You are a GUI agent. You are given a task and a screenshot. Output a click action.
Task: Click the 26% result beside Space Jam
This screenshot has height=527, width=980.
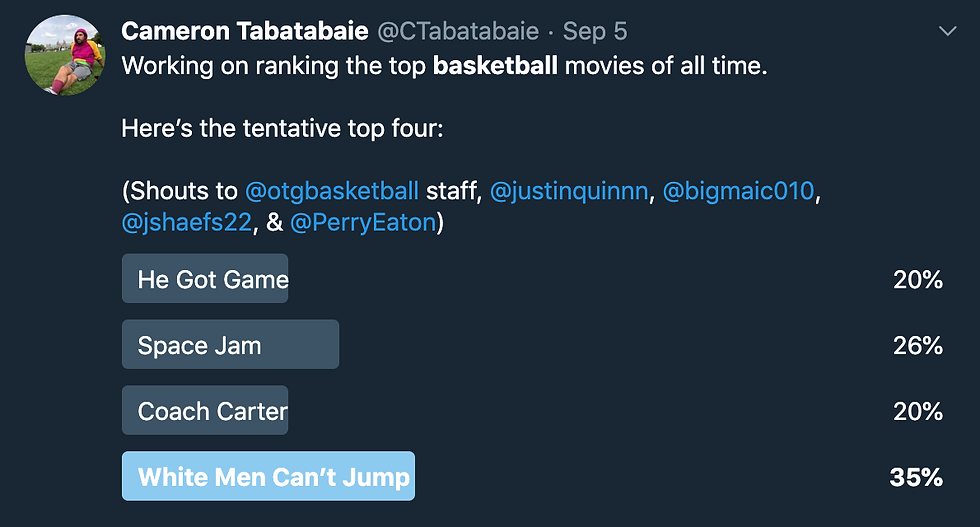918,346
